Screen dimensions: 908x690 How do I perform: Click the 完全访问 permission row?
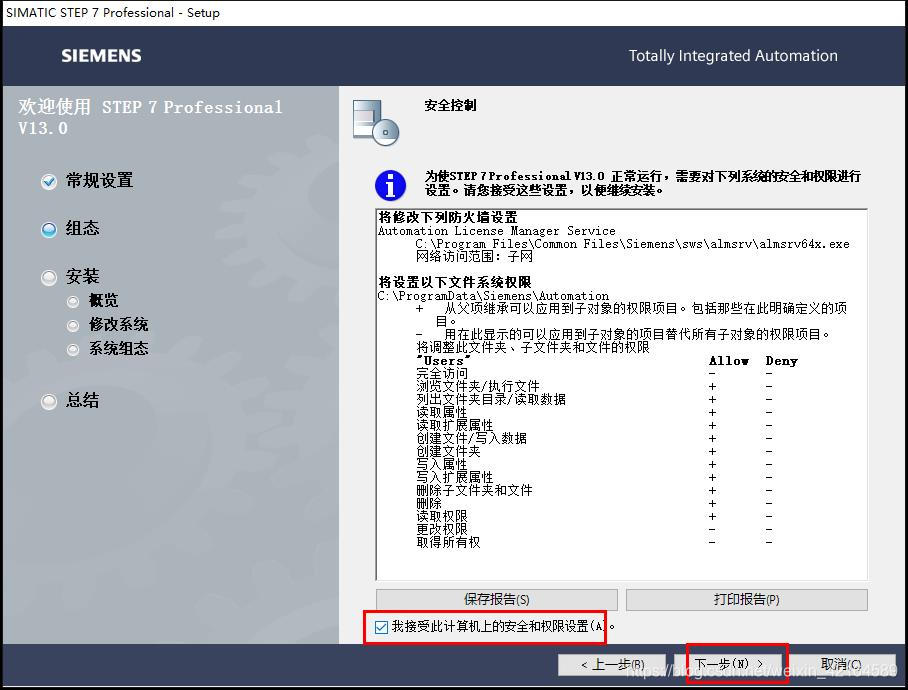click(595, 373)
